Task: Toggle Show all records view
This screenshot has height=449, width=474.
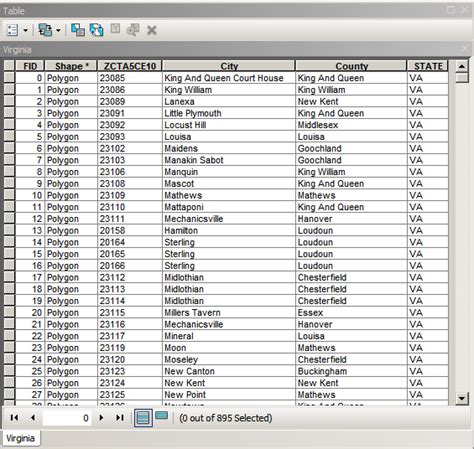Action: click(x=143, y=418)
